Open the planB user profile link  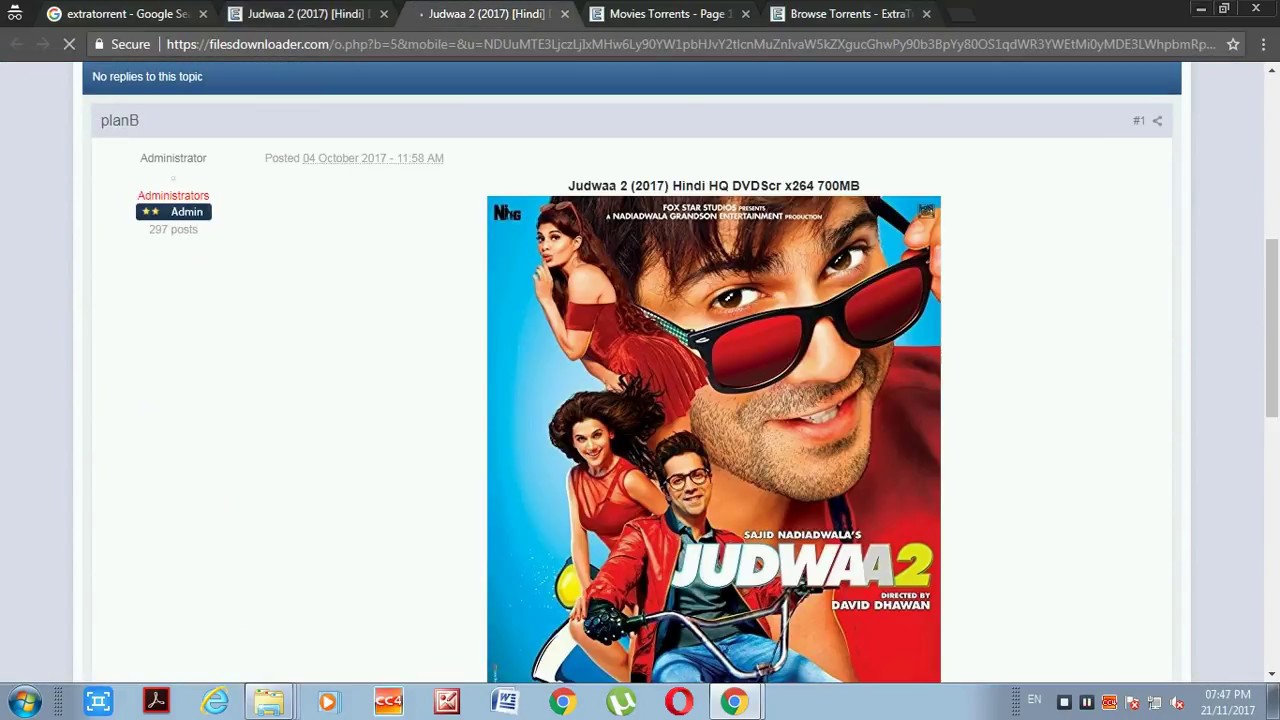tap(119, 121)
